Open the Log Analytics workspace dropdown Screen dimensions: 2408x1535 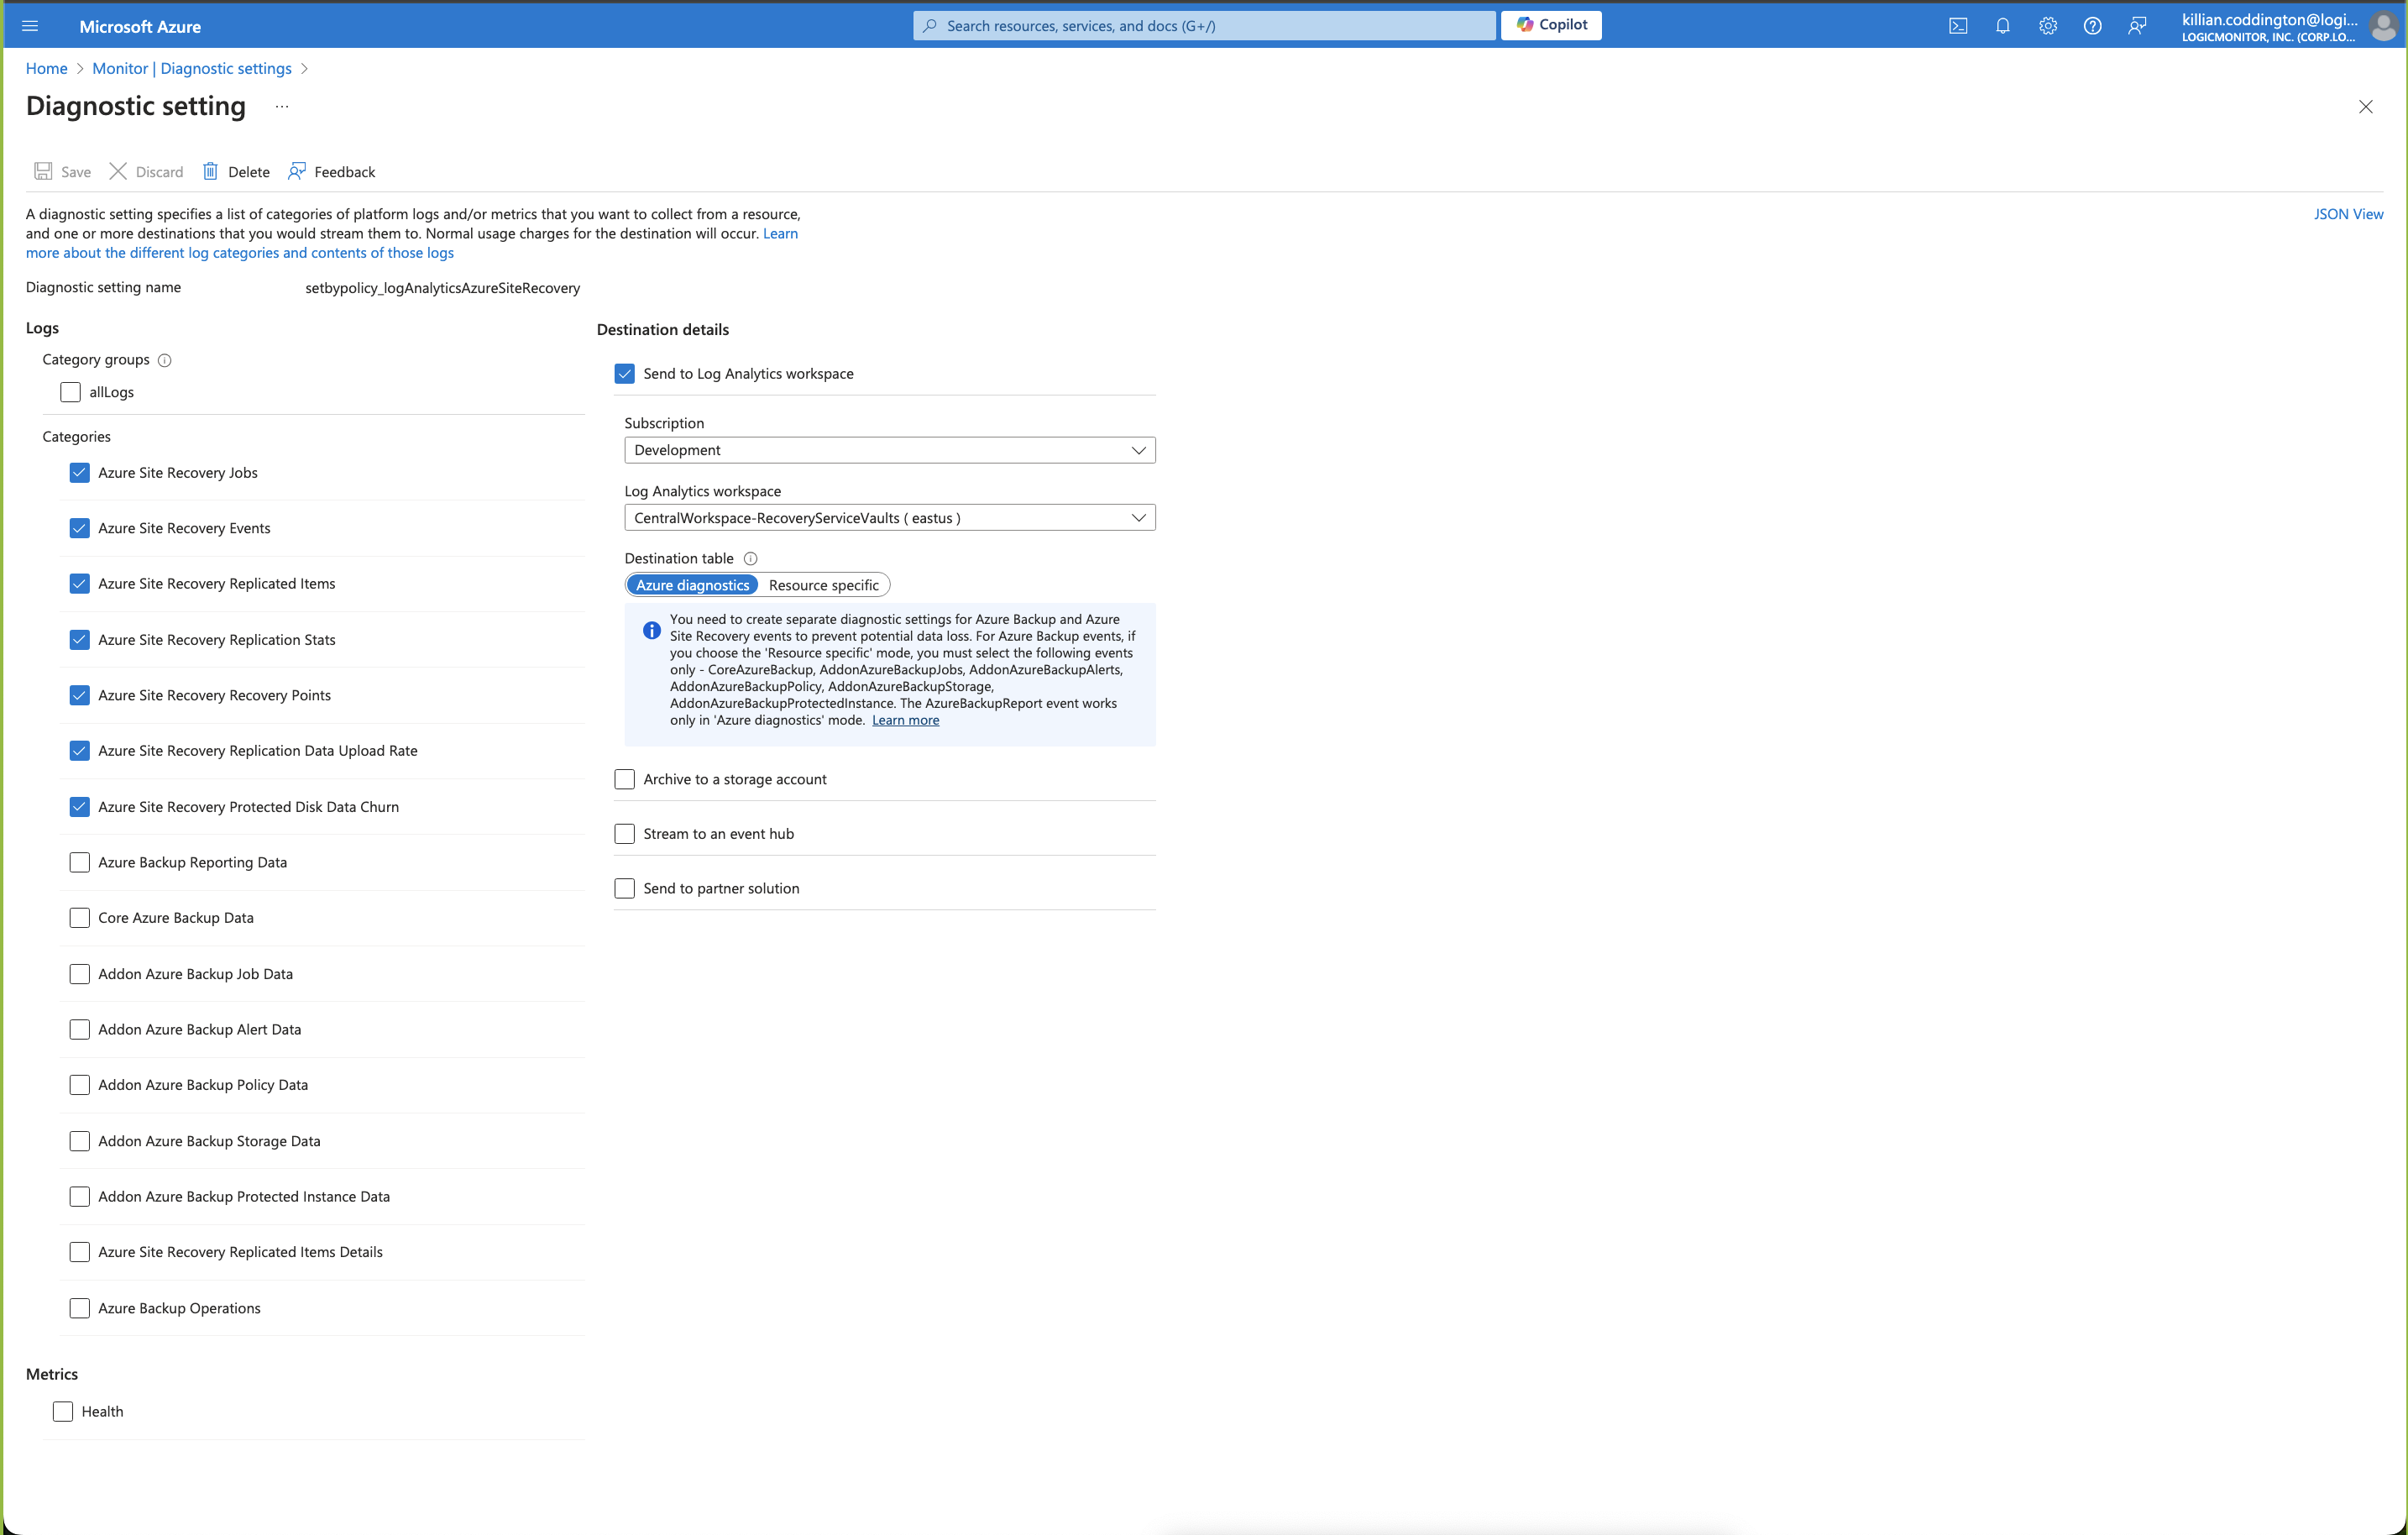pos(890,518)
